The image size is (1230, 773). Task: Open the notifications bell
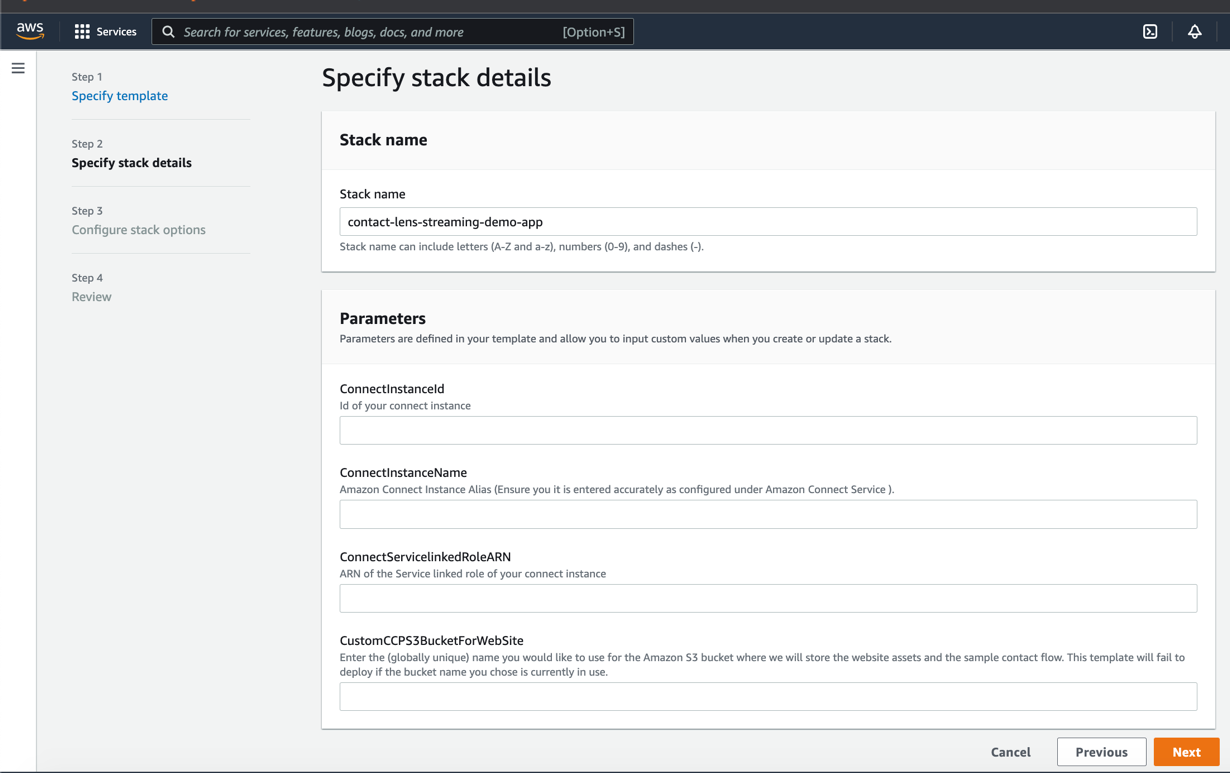pos(1194,32)
